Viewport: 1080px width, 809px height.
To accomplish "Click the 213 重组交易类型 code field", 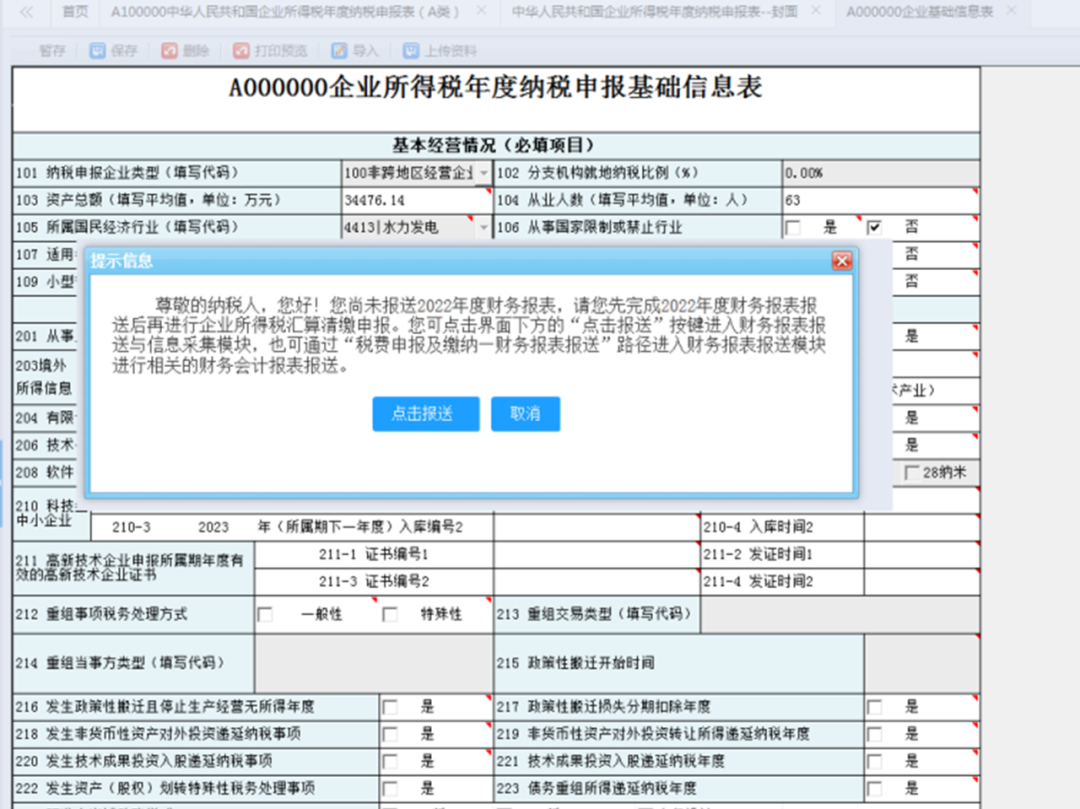I will pyautogui.click(x=840, y=615).
